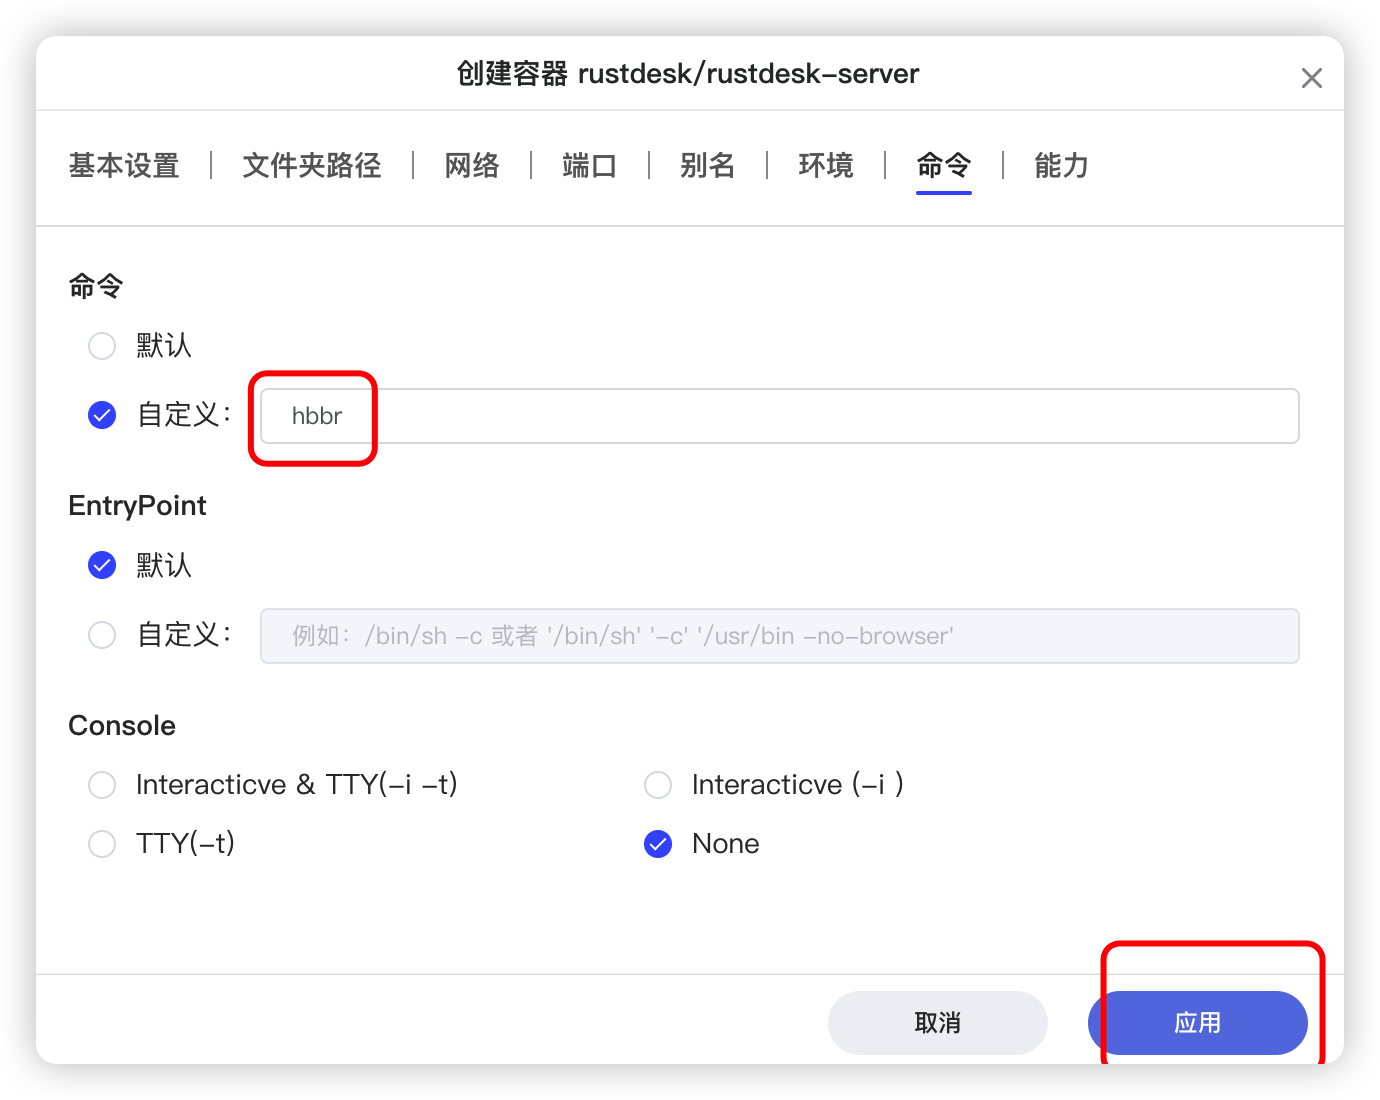Select 默认 radio under 命令 section

pos(102,346)
